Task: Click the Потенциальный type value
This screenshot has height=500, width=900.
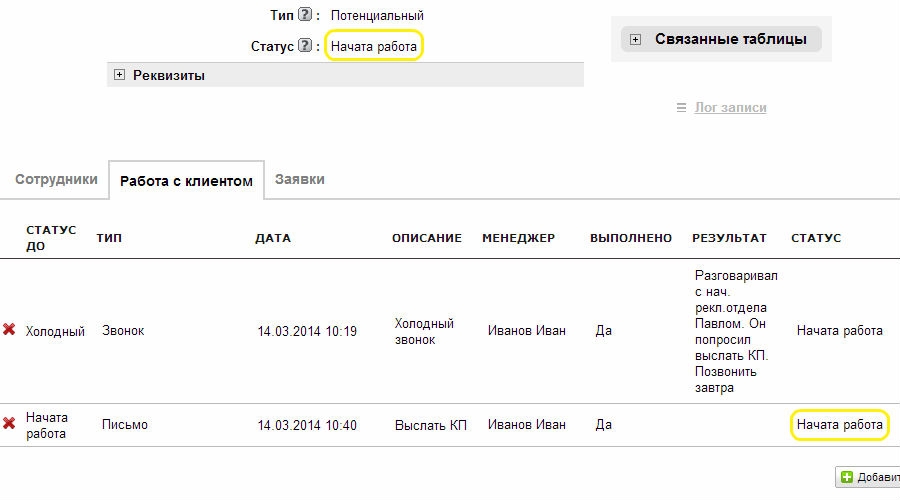Action: coord(377,16)
